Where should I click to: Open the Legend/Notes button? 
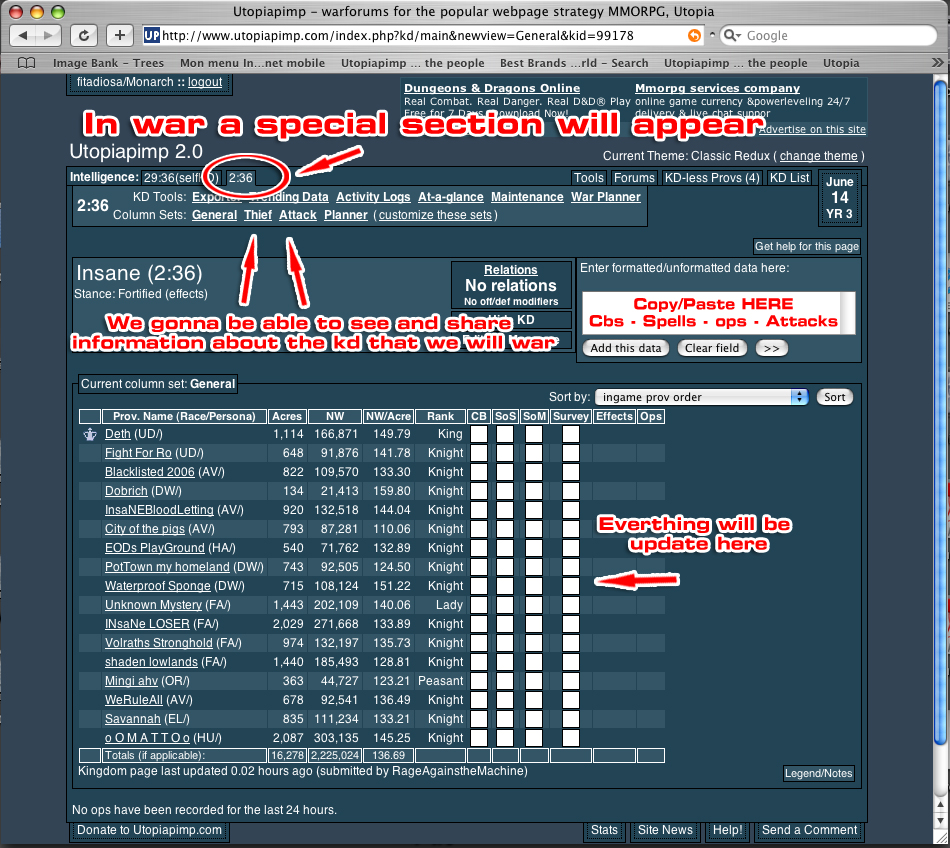(x=819, y=773)
